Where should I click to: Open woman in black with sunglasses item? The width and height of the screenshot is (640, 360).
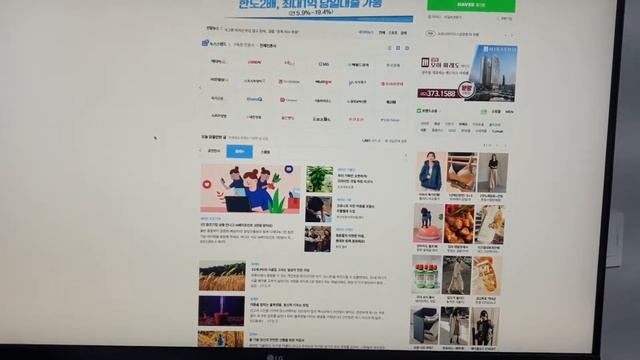pos(485,327)
